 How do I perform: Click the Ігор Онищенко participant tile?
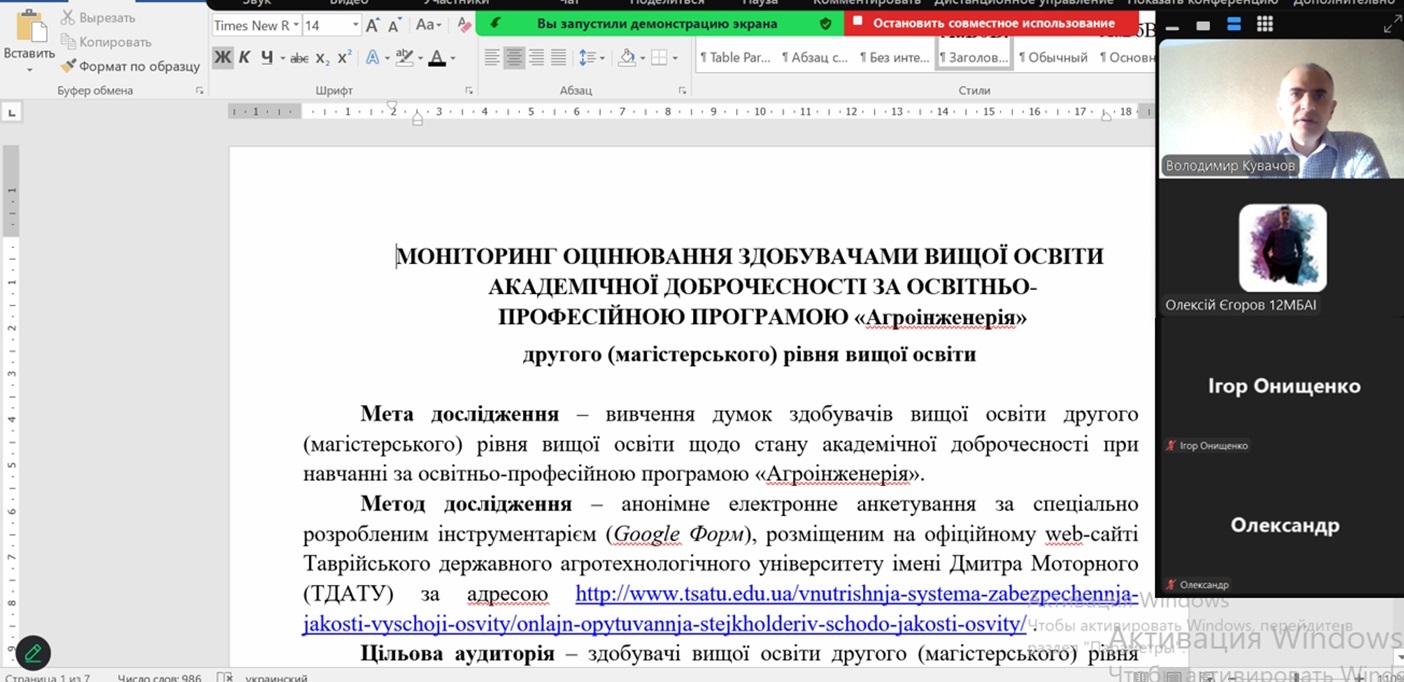[1281, 387]
